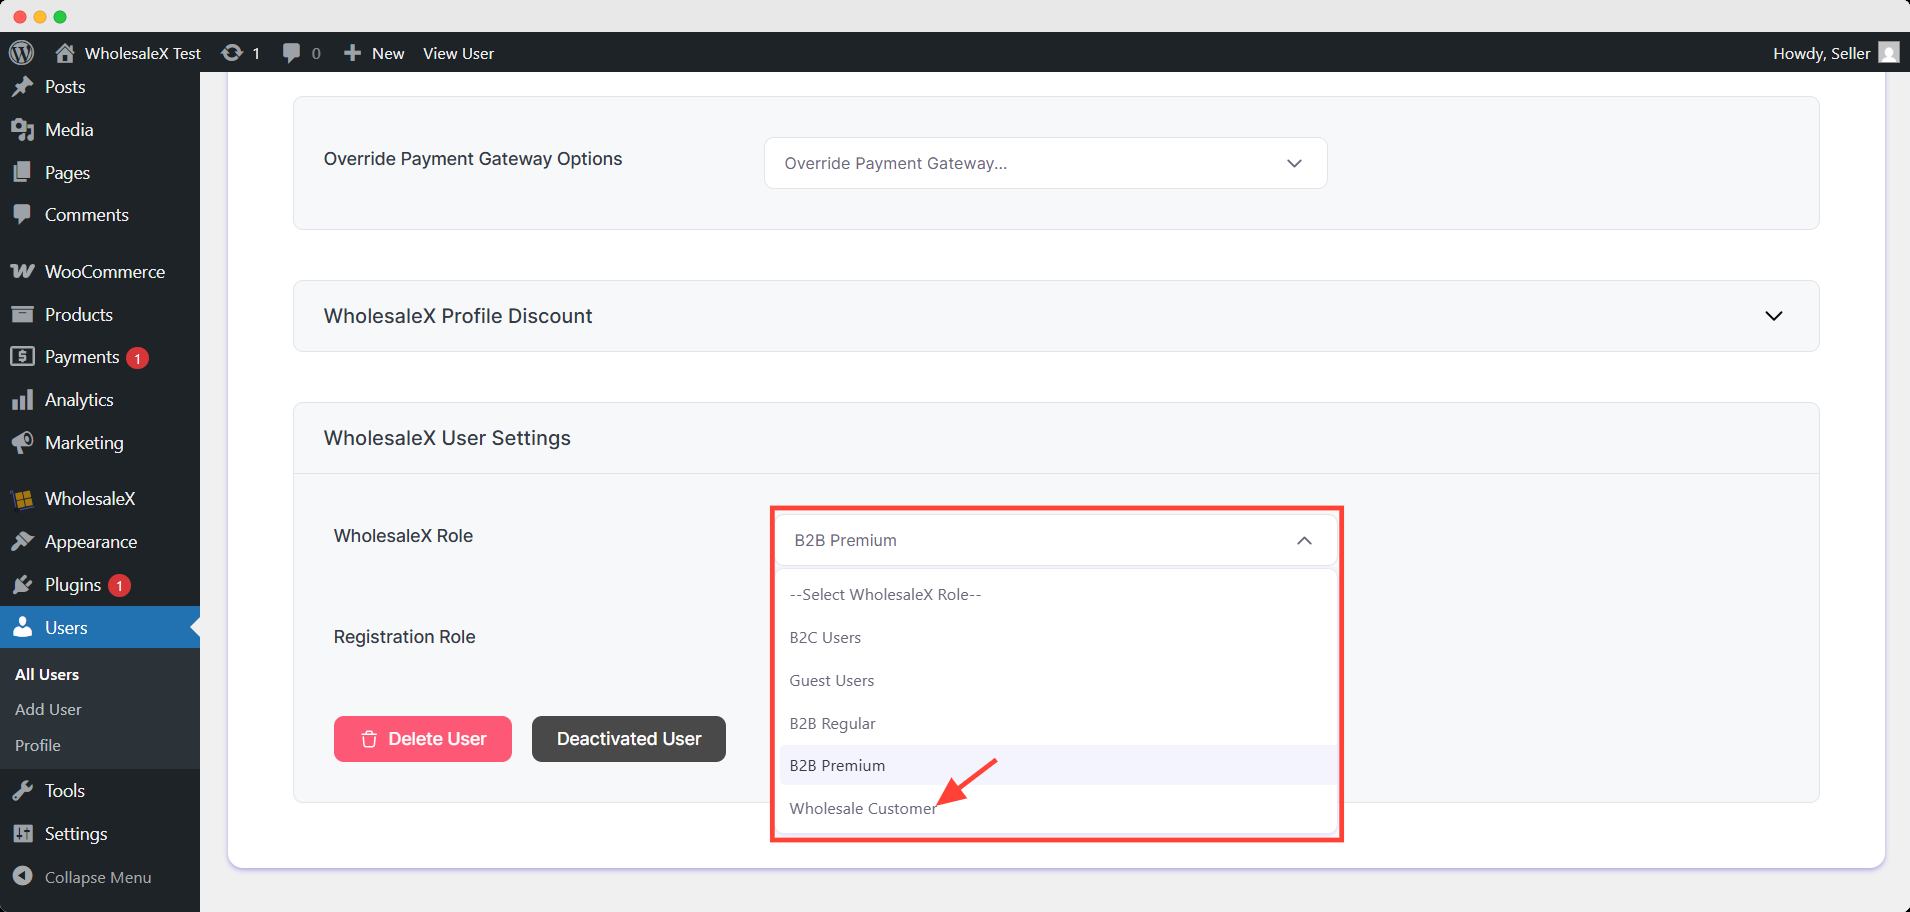Click the WooCommerce logo icon
This screenshot has height=912, width=1910.
[22, 272]
